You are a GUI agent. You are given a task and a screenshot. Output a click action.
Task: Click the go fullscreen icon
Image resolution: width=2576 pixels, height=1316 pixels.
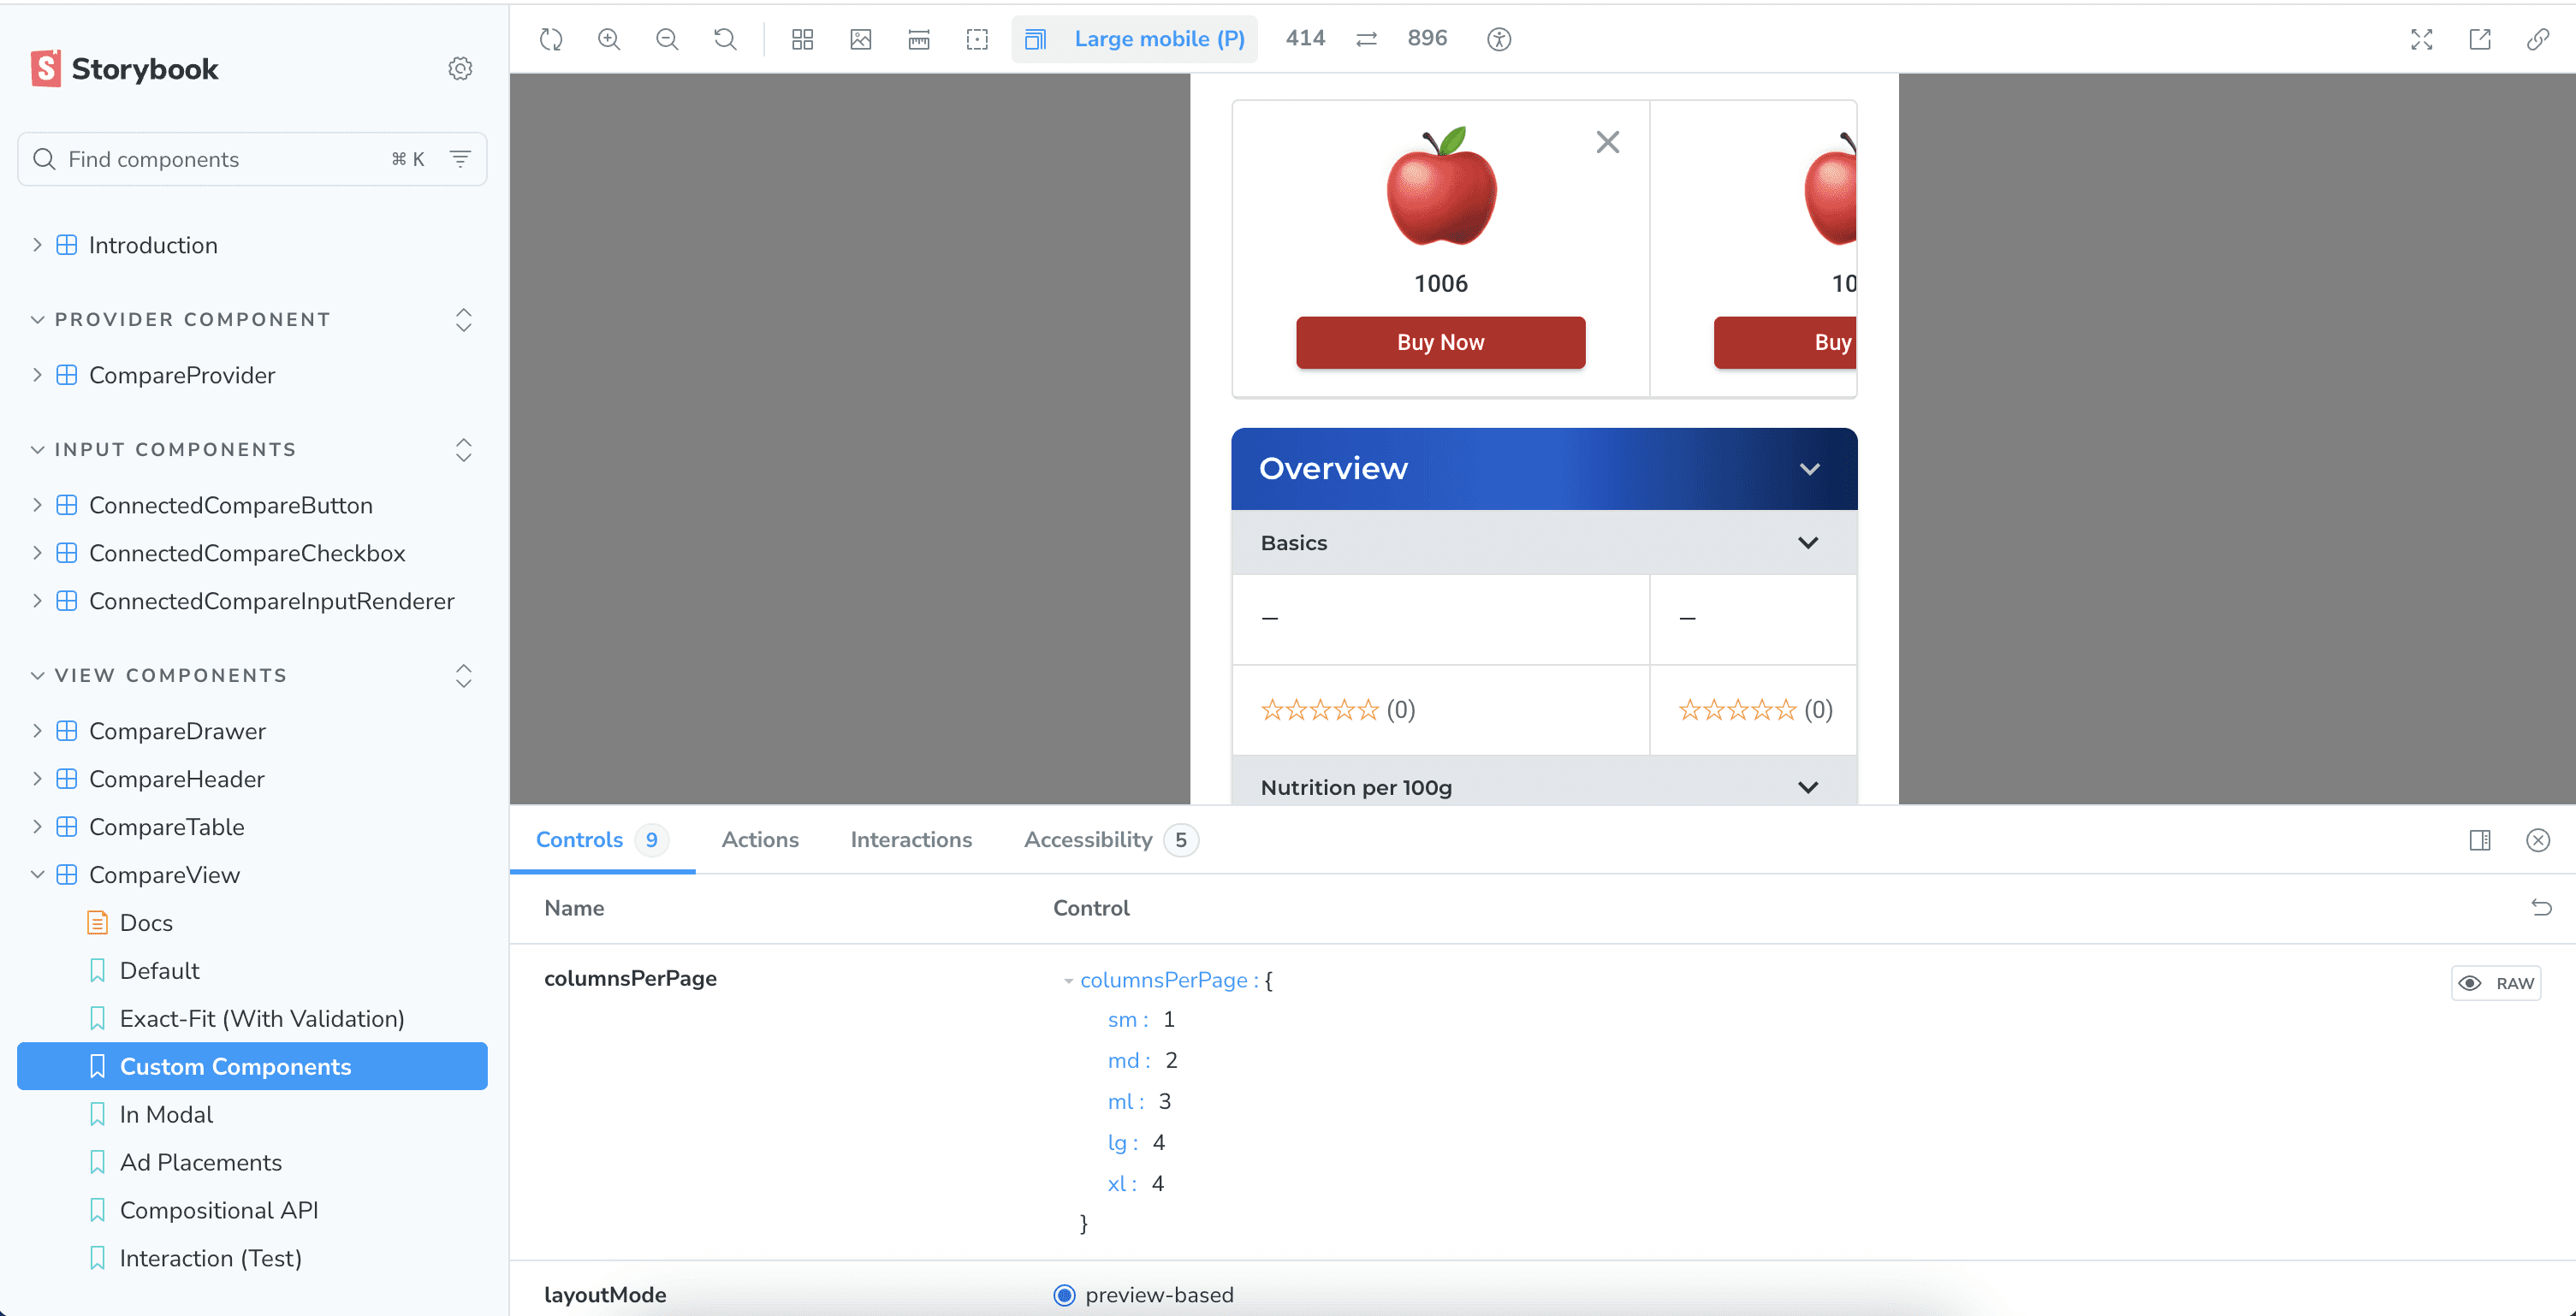(x=2421, y=39)
